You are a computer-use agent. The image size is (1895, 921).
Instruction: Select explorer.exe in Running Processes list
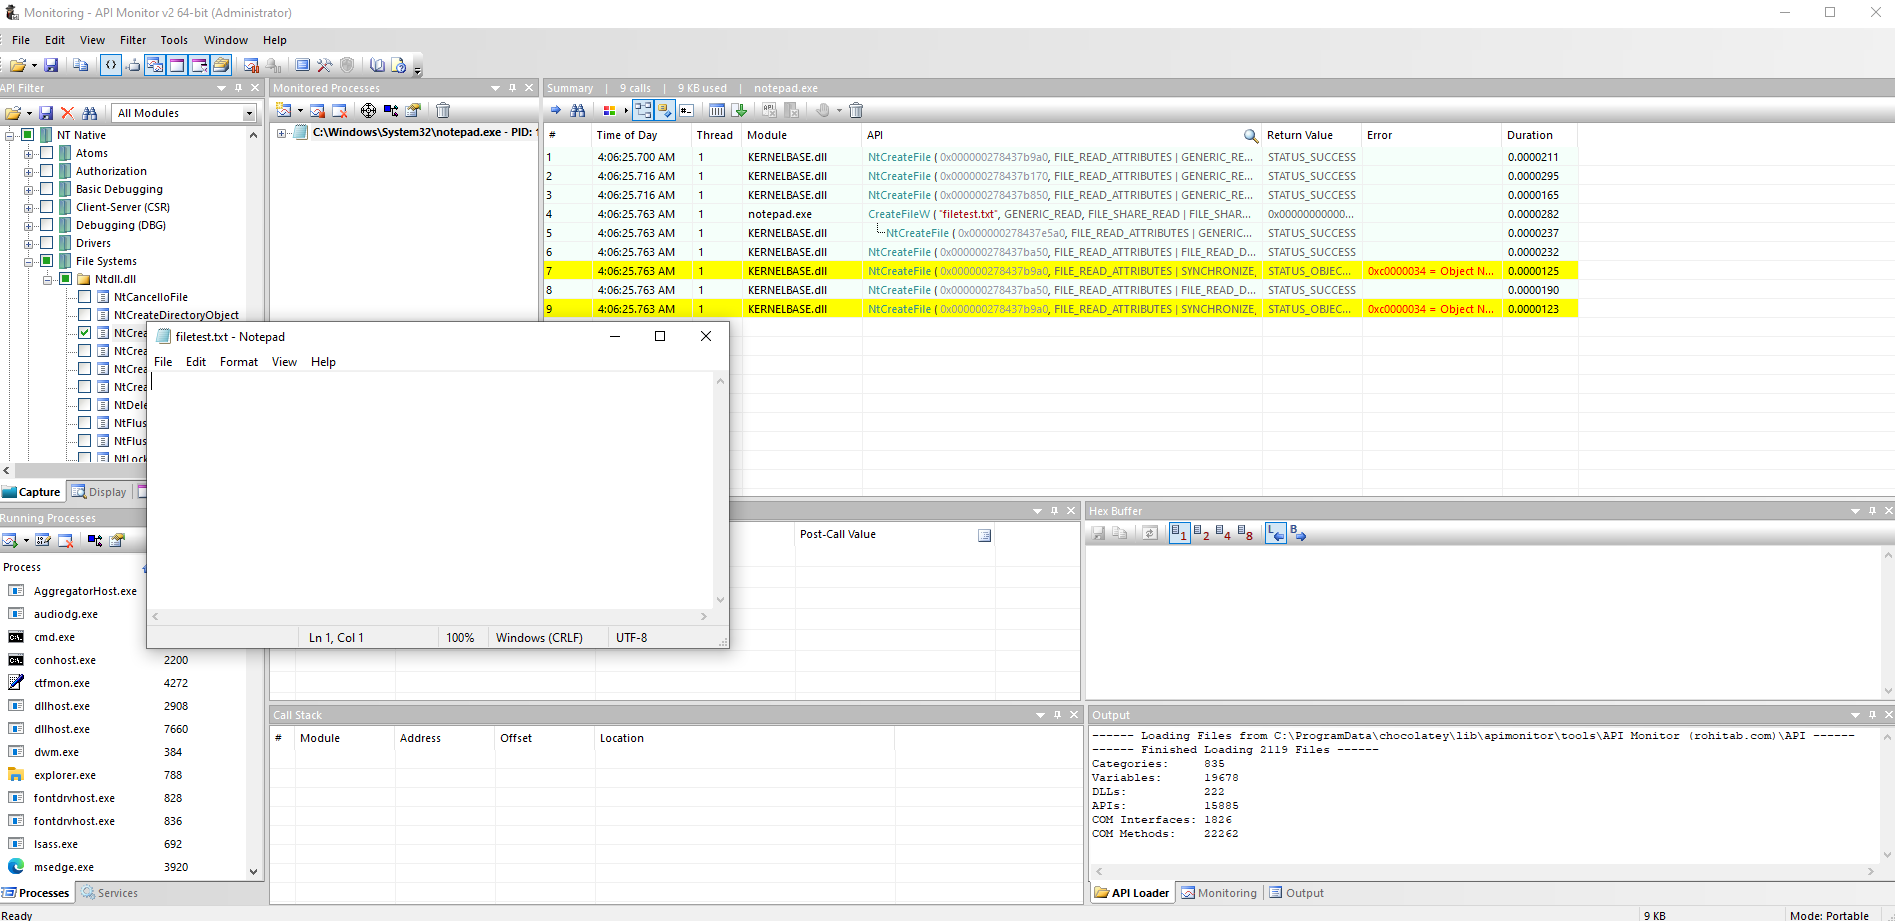(x=65, y=775)
